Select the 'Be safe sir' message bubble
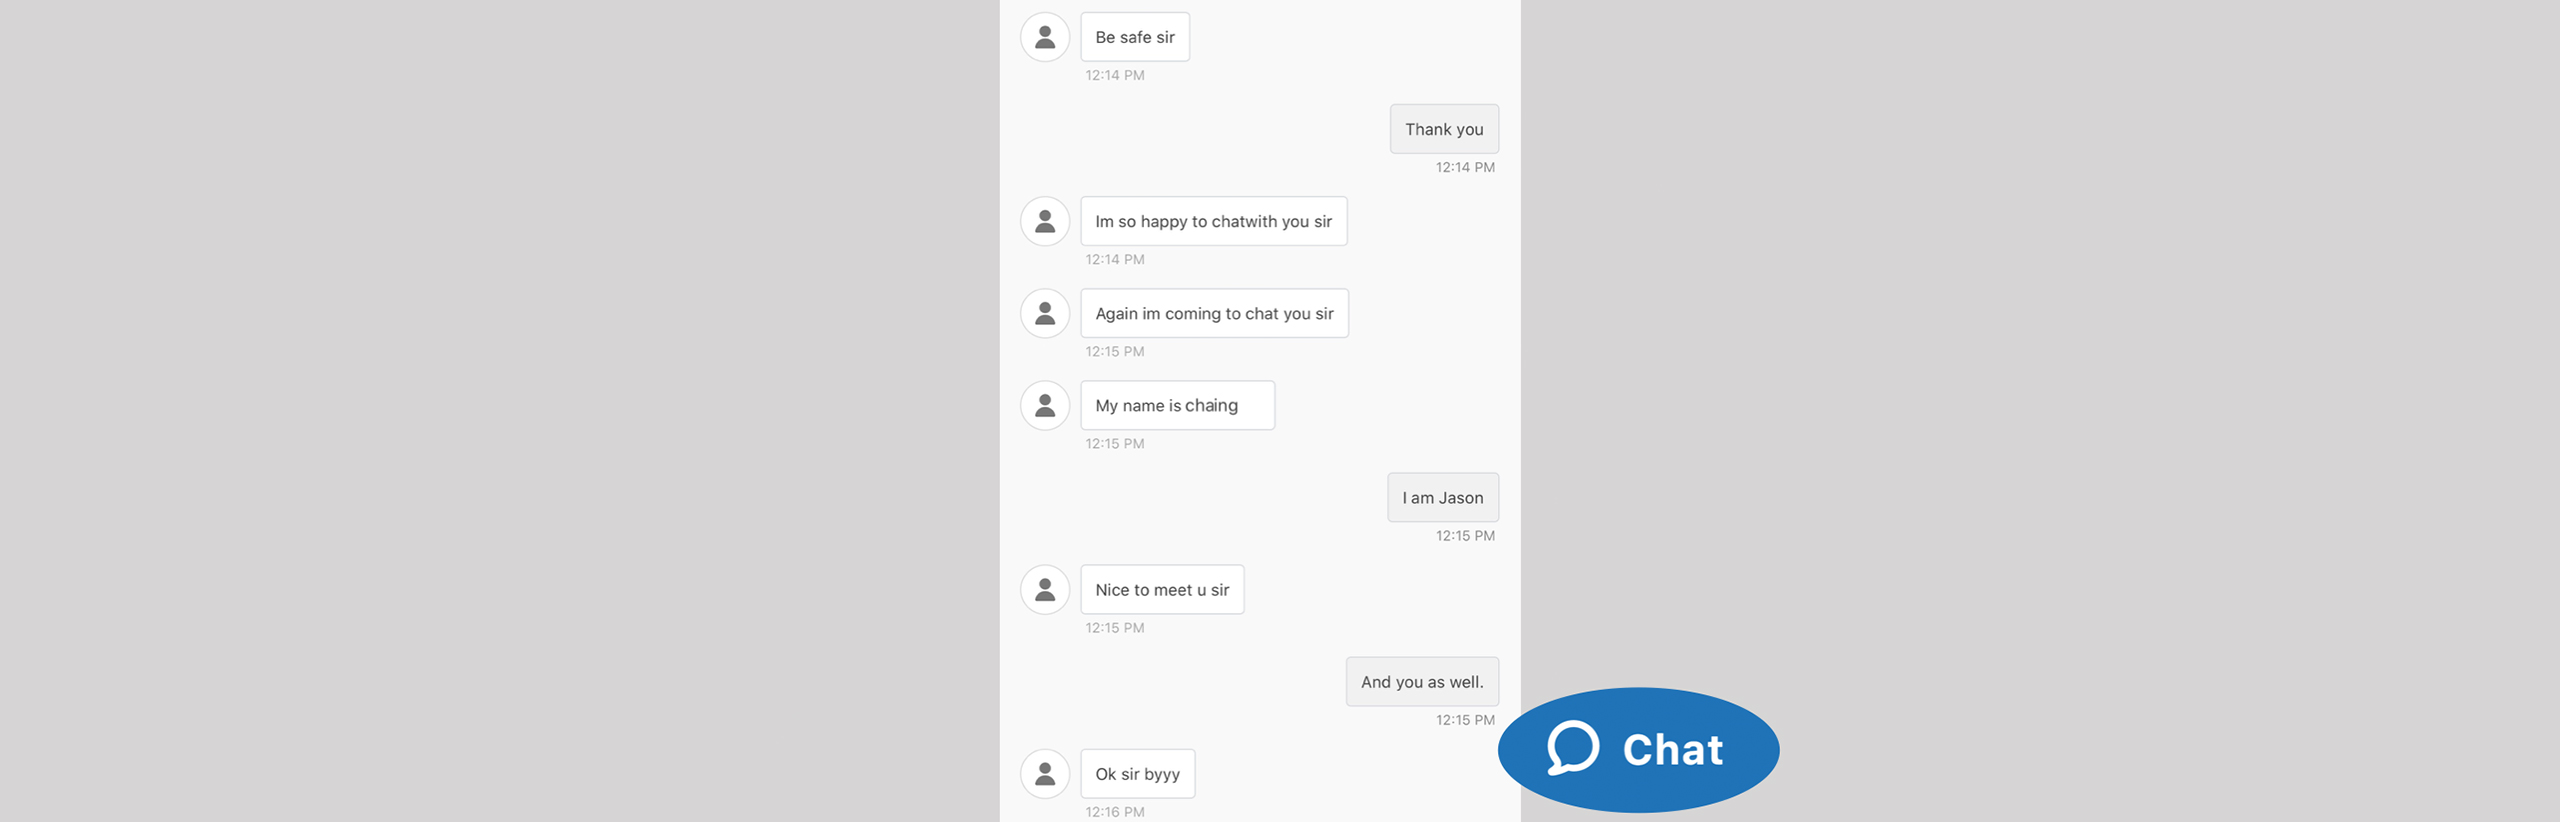The image size is (2560, 822). tap(1135, 37)
